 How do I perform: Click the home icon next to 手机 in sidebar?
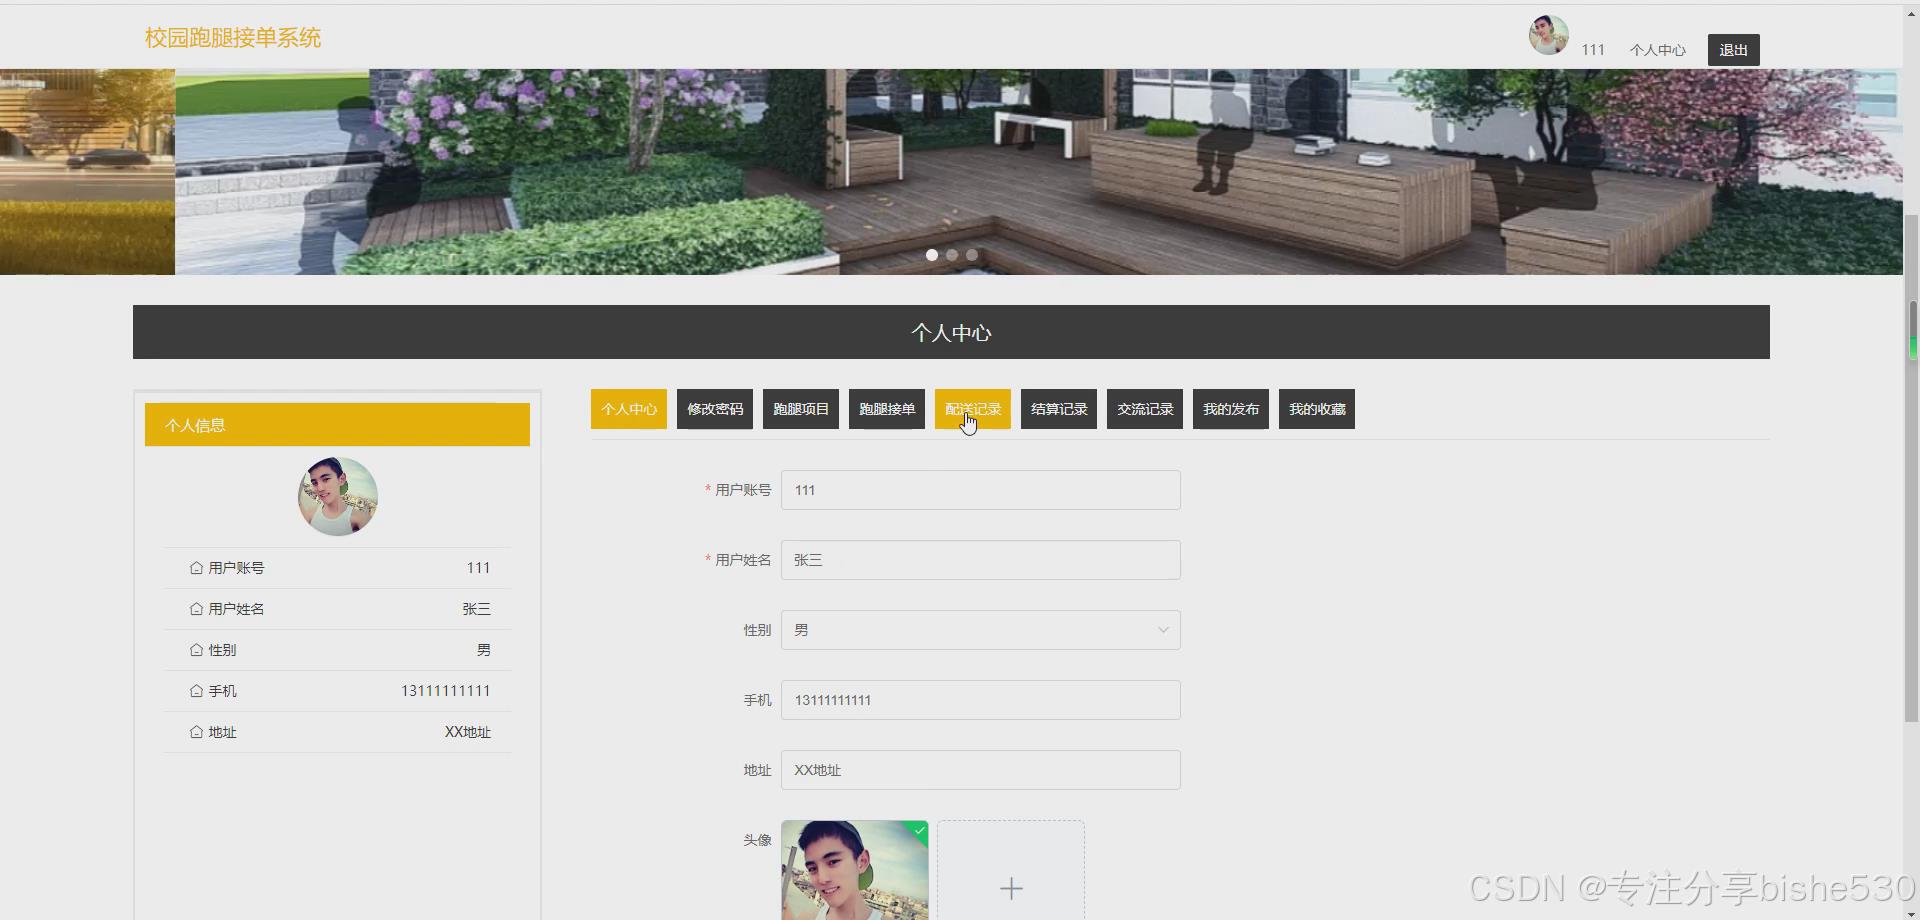coord(196,691)
